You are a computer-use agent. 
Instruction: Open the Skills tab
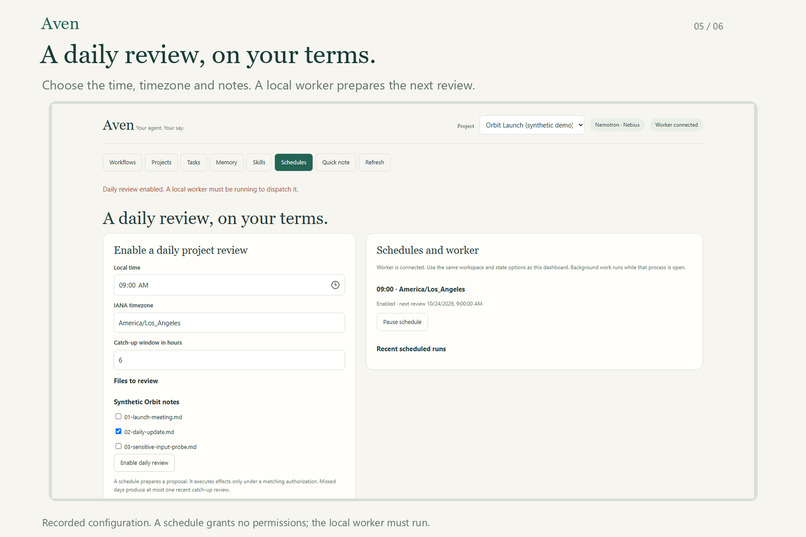259,162
